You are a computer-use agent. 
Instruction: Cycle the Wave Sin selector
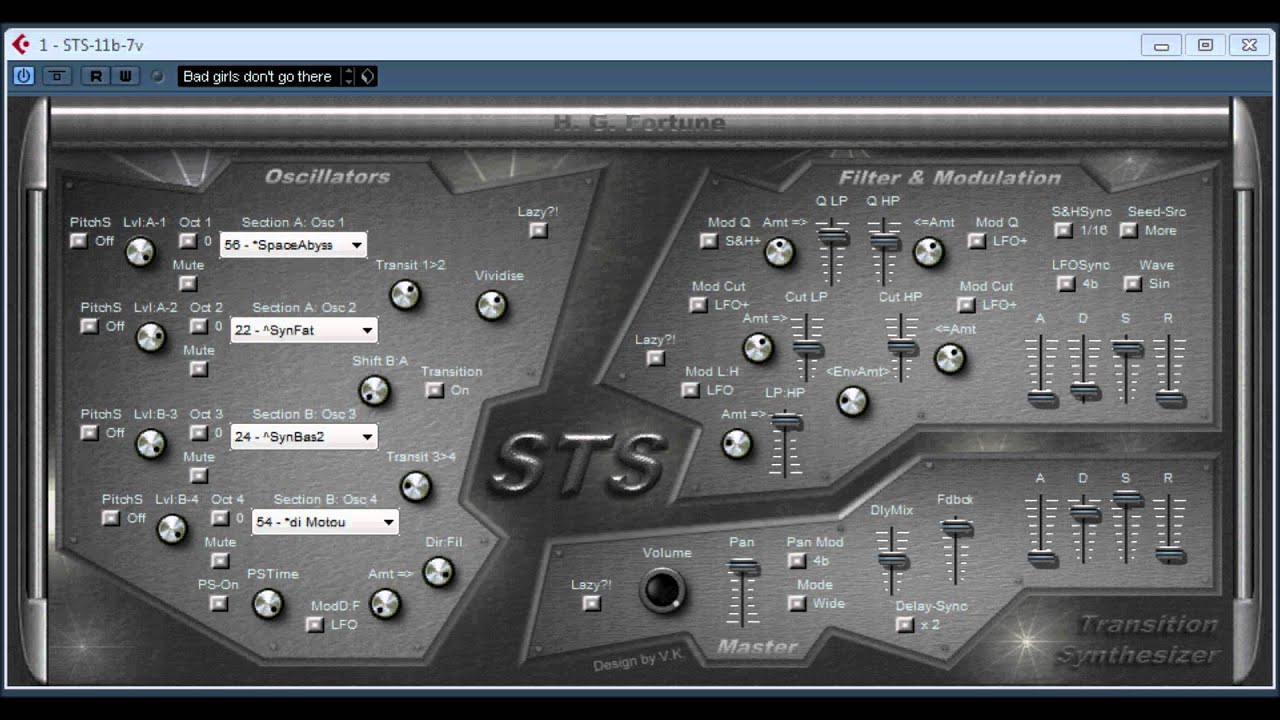point(1132,283)
